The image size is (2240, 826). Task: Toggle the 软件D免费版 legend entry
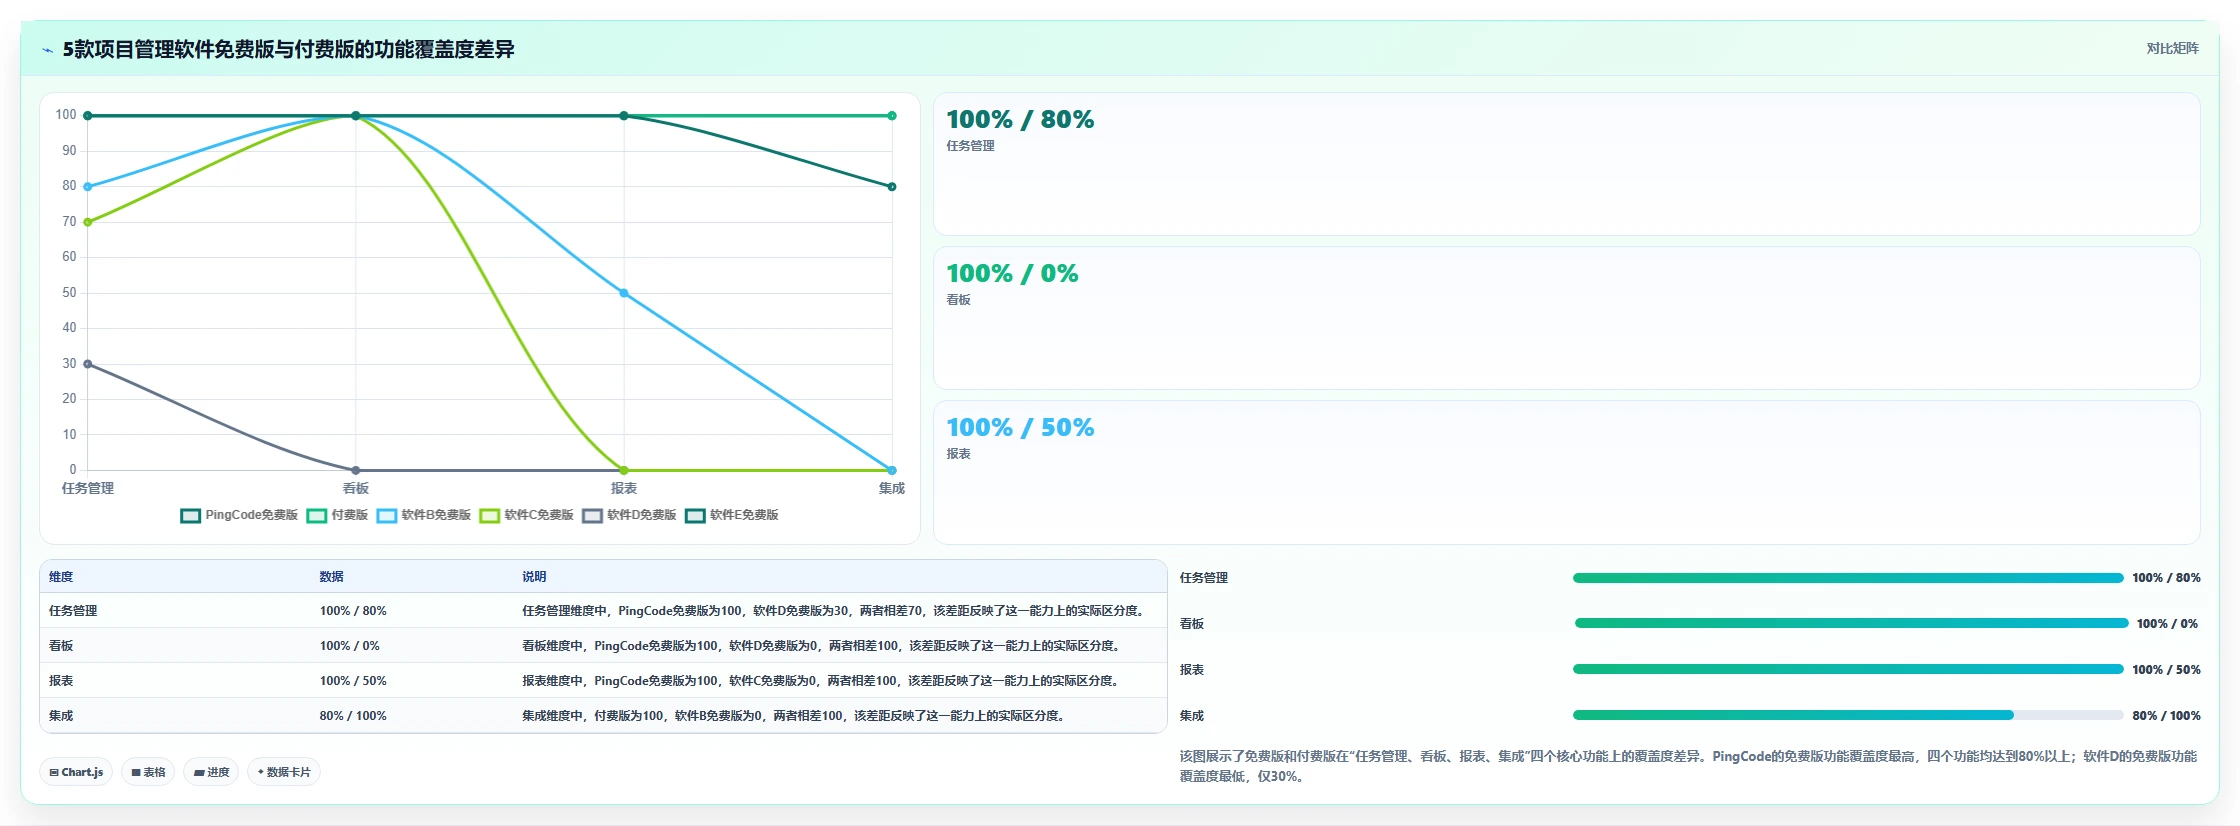(630, 515)
